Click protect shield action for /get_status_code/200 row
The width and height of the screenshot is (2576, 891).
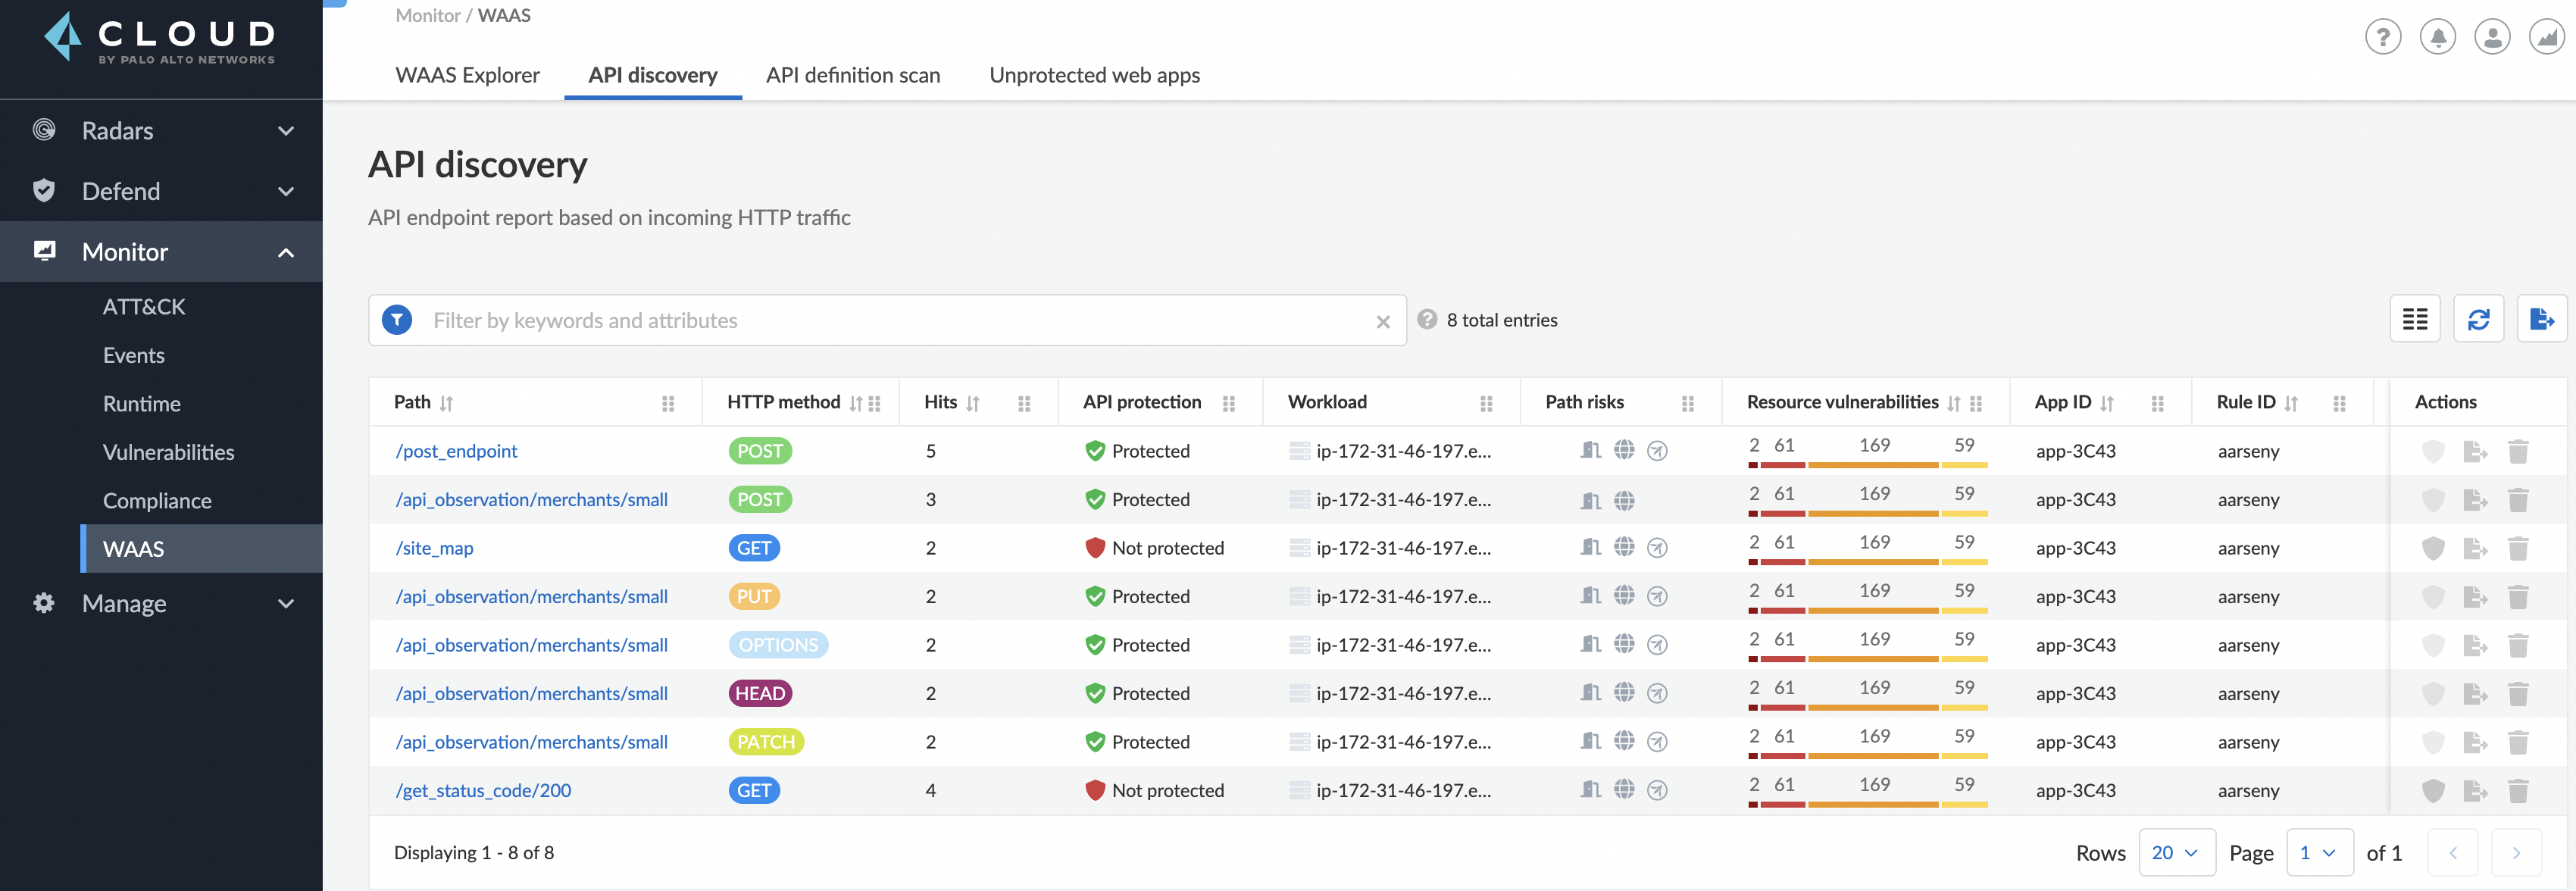(x=2433, y=790)
